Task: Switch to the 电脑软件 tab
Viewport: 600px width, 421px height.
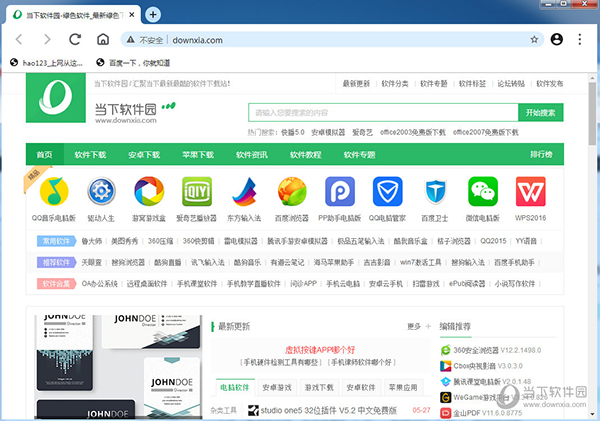Action: pyautogui.click(x=235, y=387)
